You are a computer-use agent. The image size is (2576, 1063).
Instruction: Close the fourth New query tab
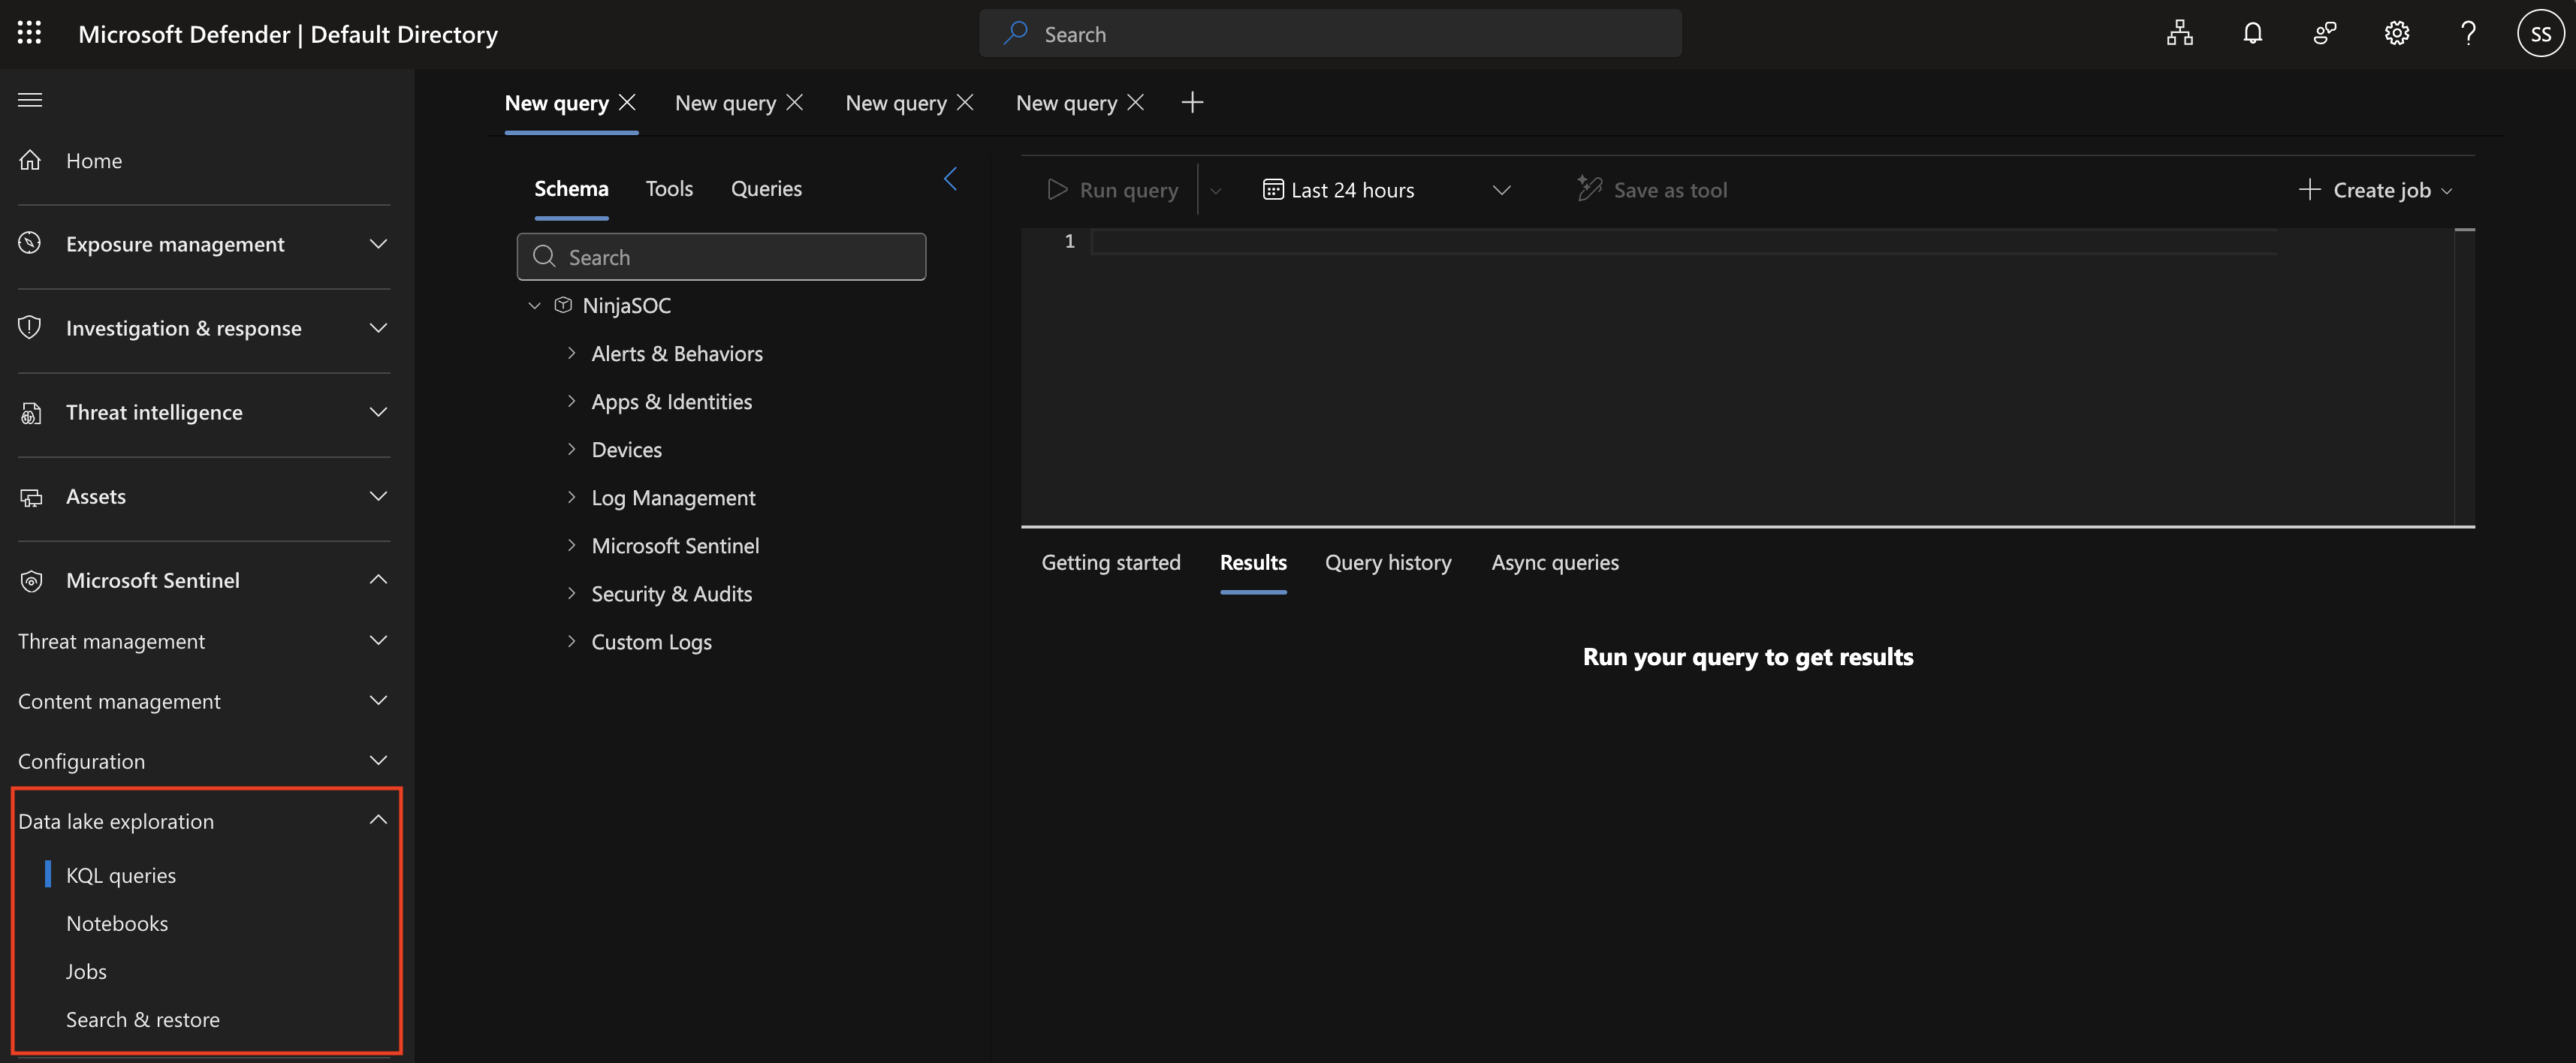[x=1135, y=102]
